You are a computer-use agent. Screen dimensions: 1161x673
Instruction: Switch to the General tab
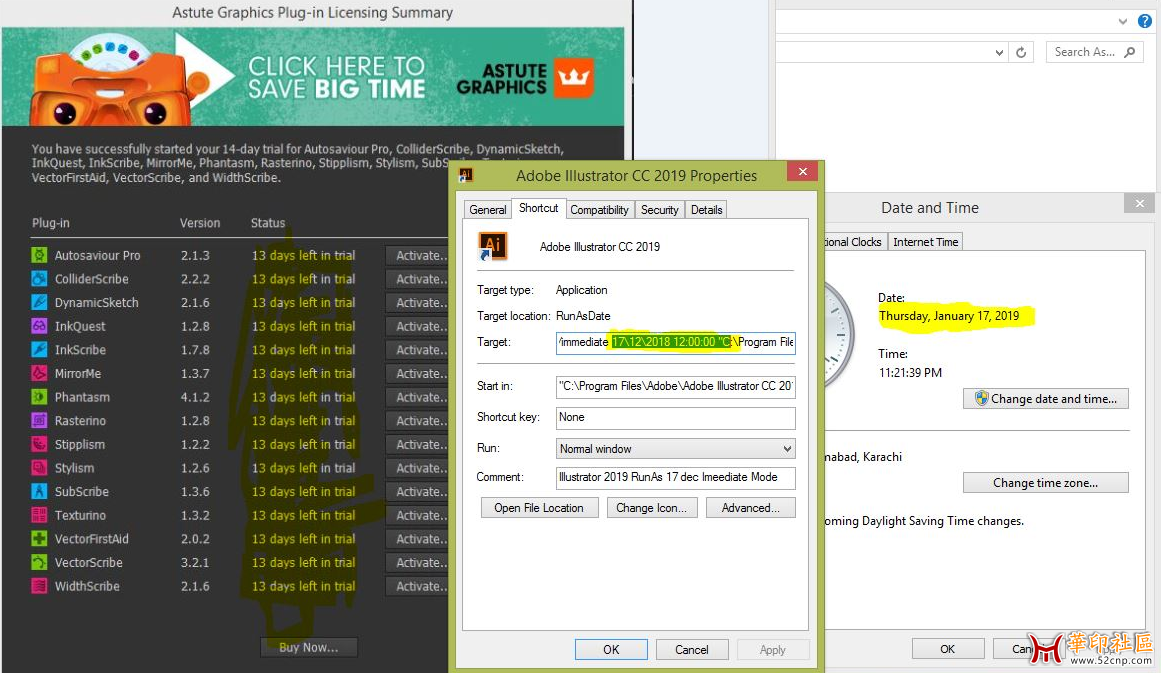[488, 210]
